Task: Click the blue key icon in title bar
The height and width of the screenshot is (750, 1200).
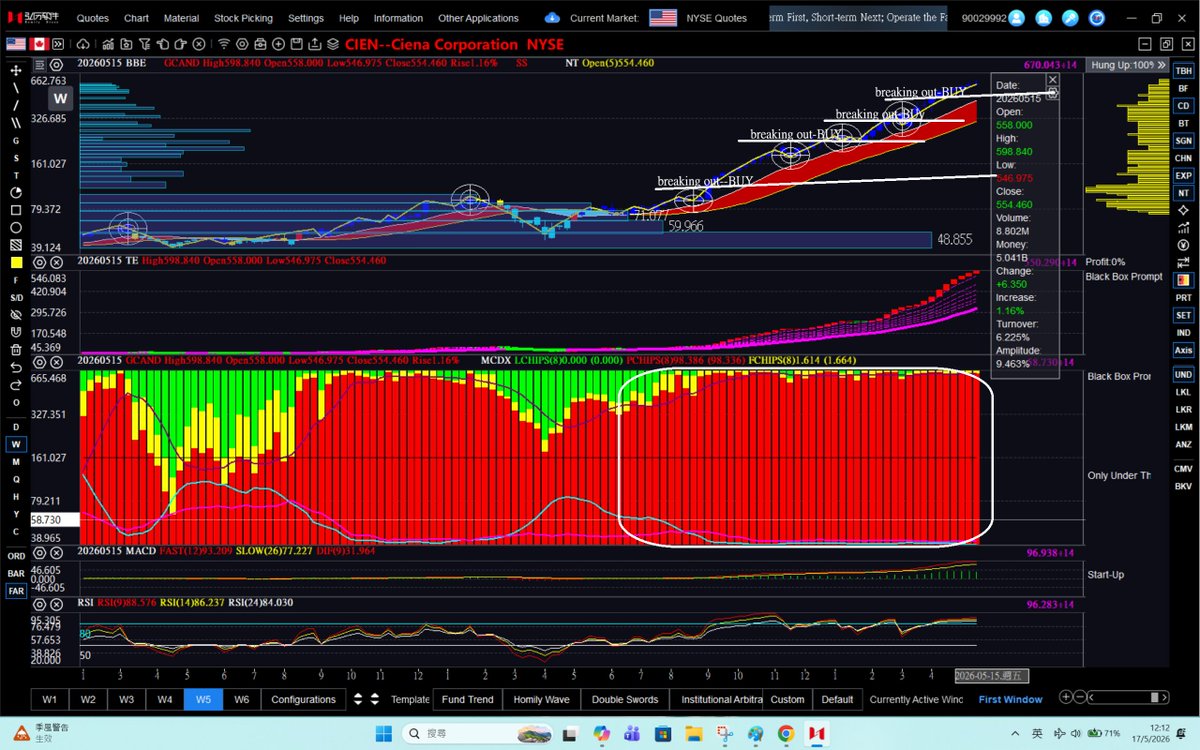Action: 1070,18
